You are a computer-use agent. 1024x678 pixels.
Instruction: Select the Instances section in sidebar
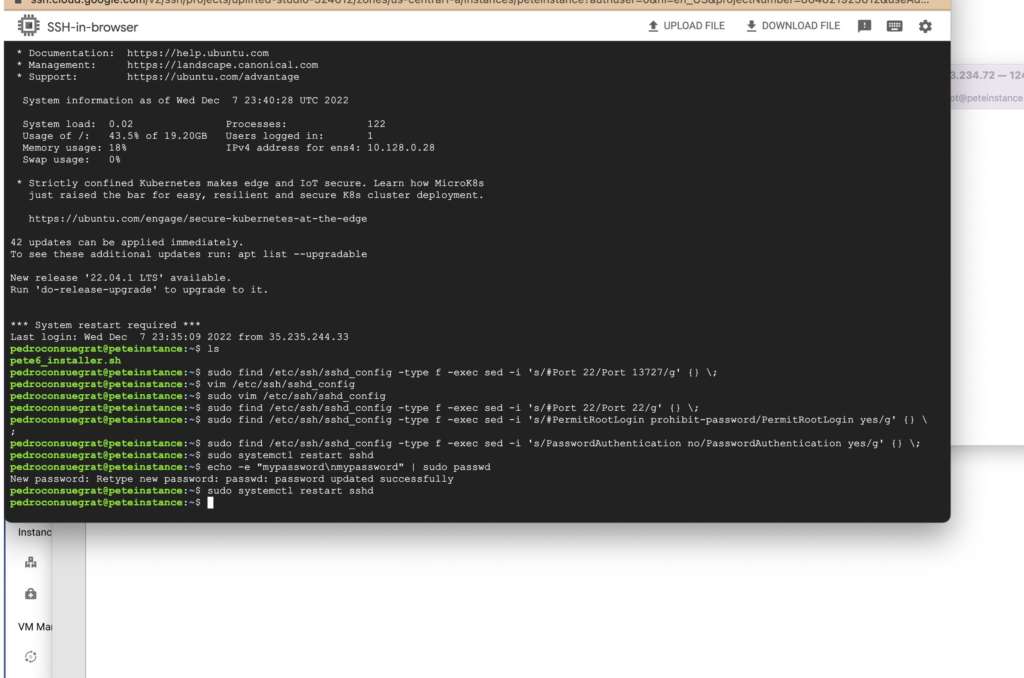coord(35,532)
